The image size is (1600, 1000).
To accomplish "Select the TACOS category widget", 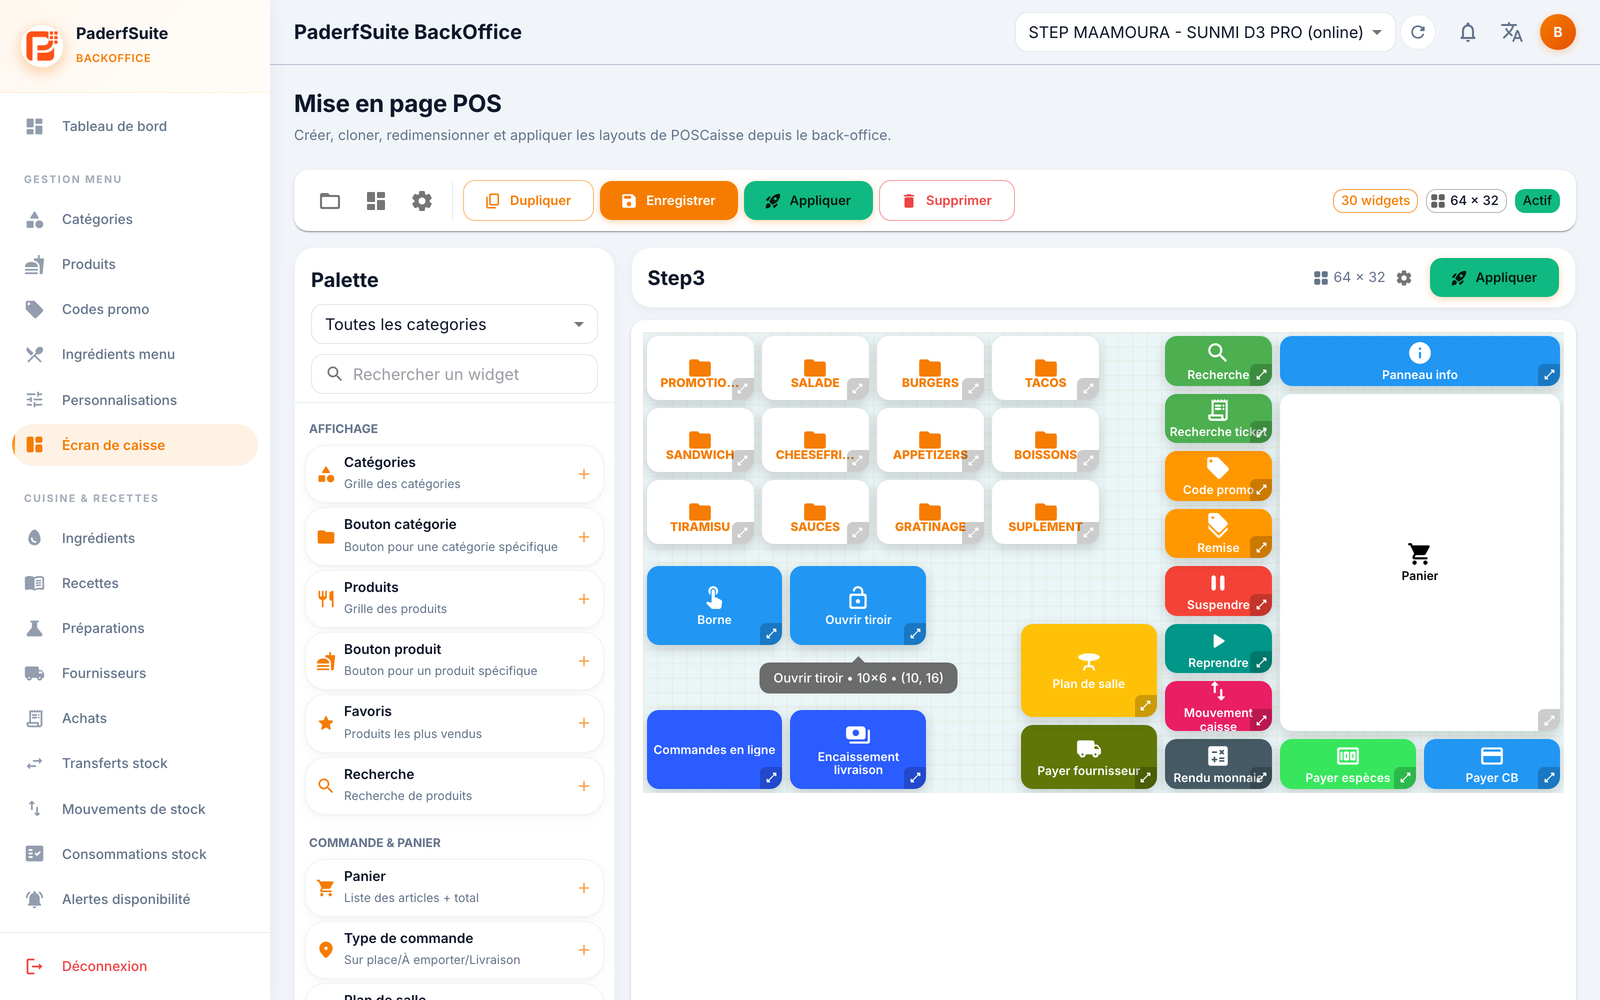I will (1045, 368).
